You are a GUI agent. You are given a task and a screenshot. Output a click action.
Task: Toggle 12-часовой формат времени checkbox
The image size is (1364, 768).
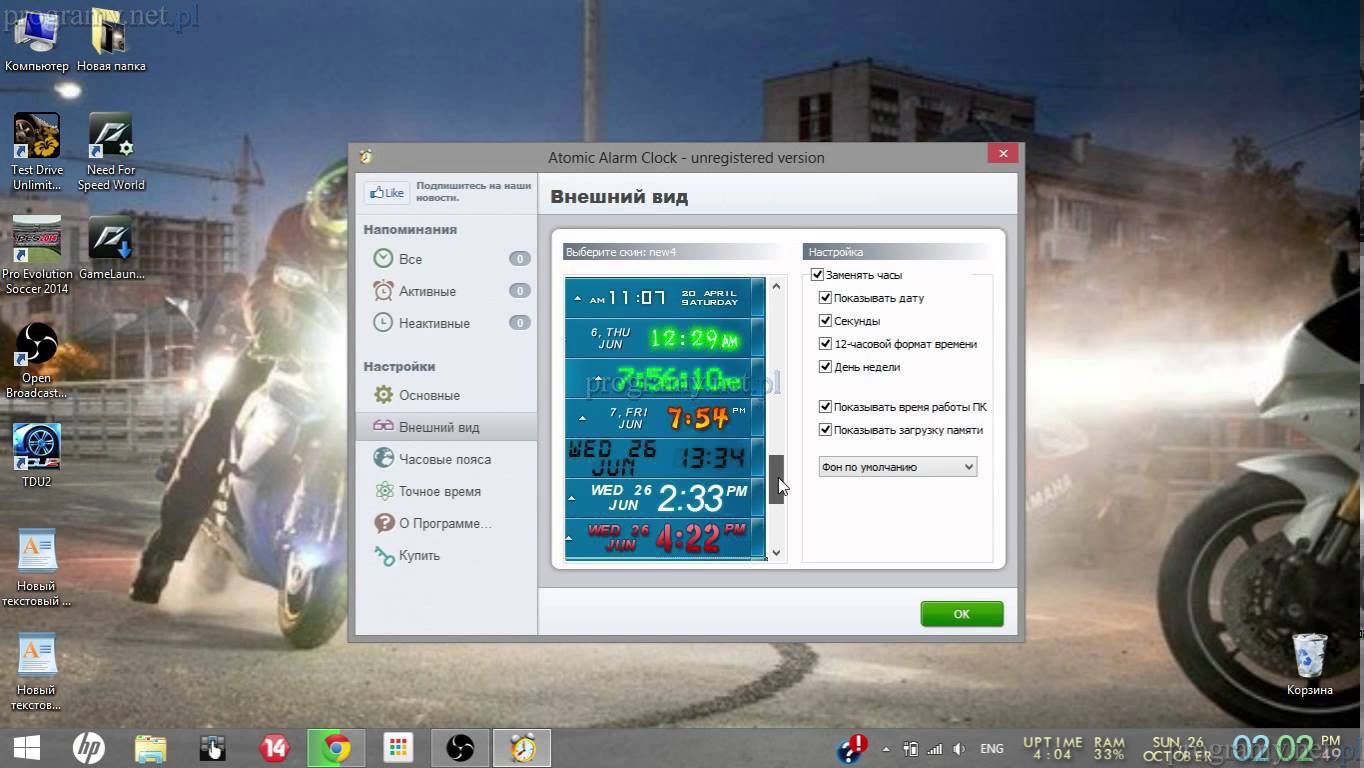[825, 344]
